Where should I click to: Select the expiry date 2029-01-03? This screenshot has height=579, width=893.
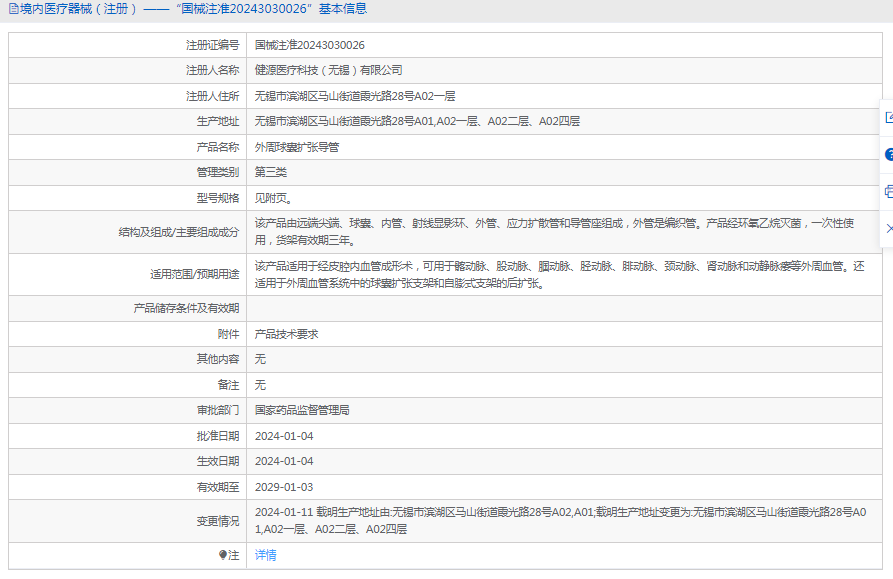(284, 487)
